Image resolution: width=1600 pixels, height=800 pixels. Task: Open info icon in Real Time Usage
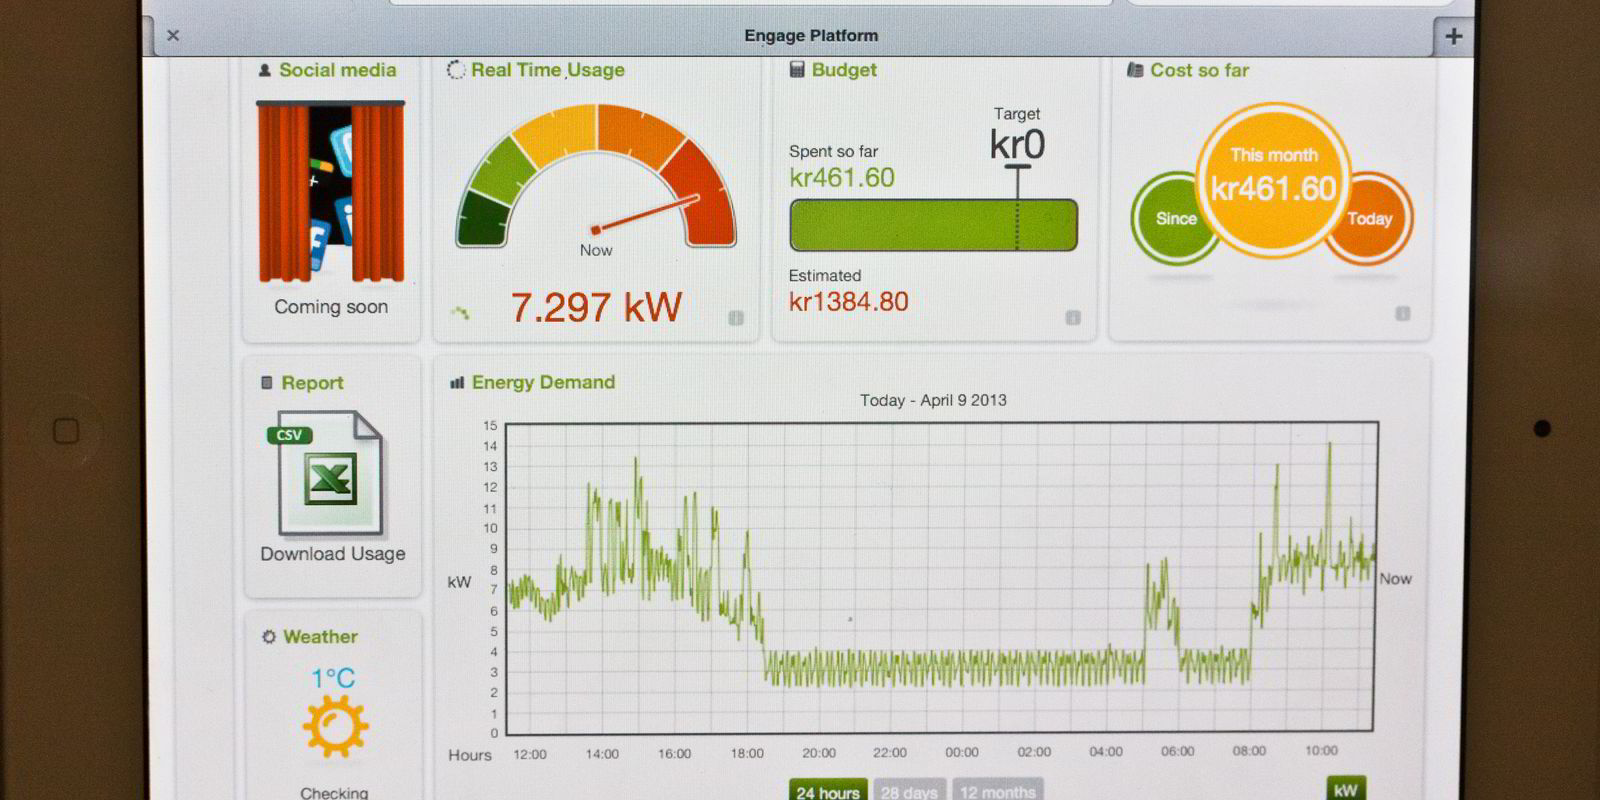pos(736,318)
